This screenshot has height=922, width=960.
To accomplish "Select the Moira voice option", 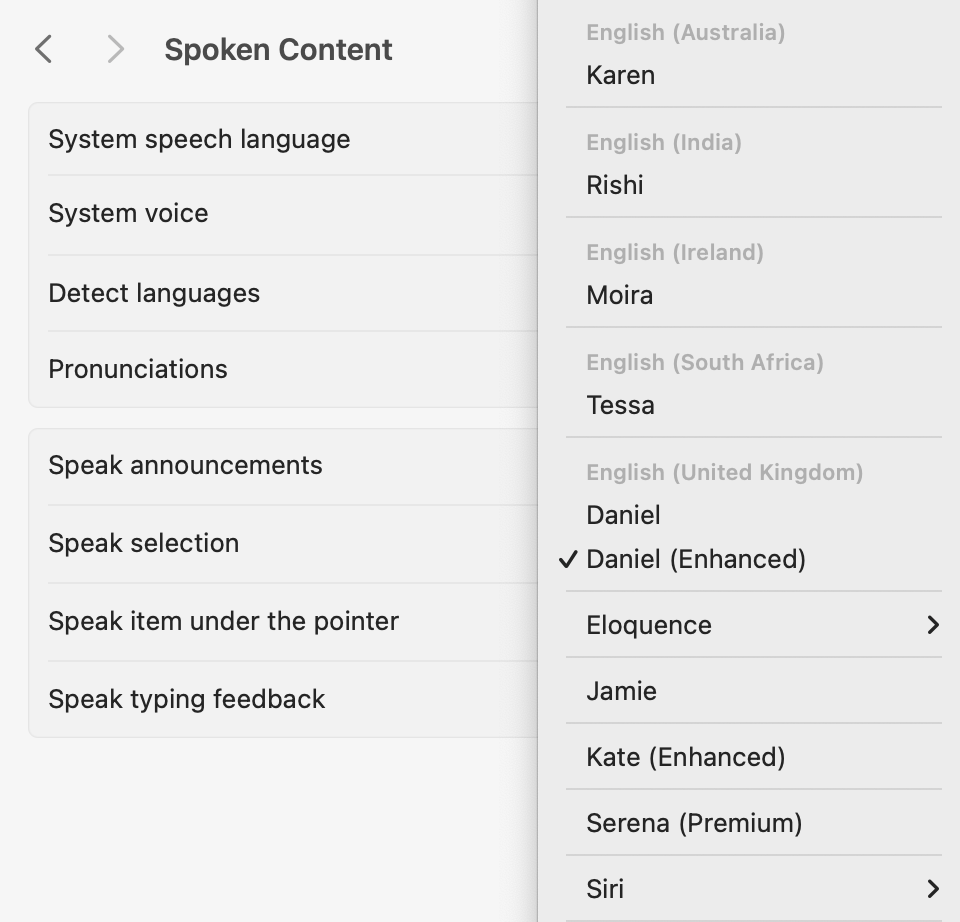I will coord(620,295).
